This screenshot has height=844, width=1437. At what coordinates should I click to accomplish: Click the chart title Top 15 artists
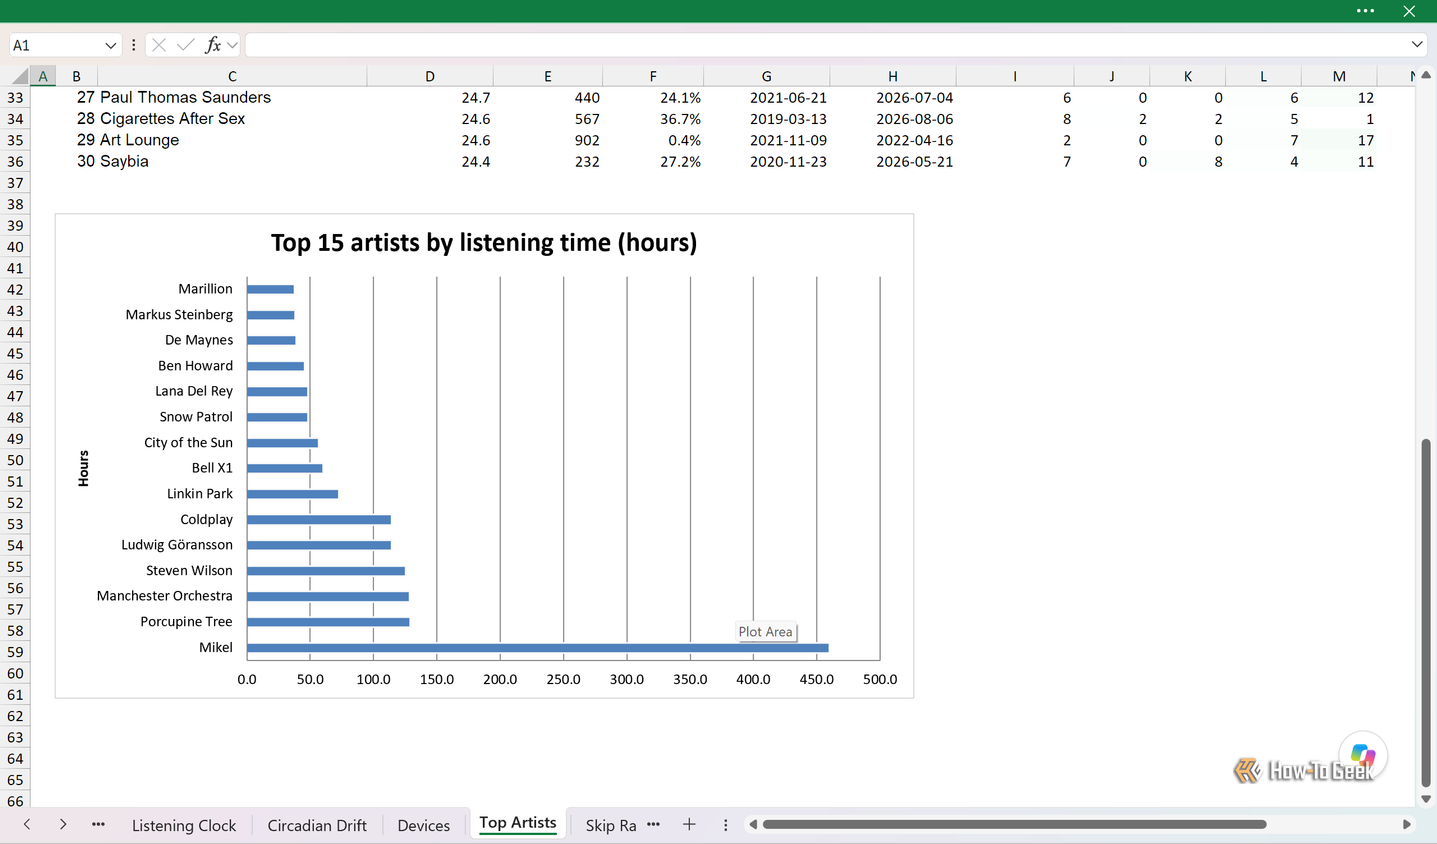pyautogui.click(x=484, y=242)
